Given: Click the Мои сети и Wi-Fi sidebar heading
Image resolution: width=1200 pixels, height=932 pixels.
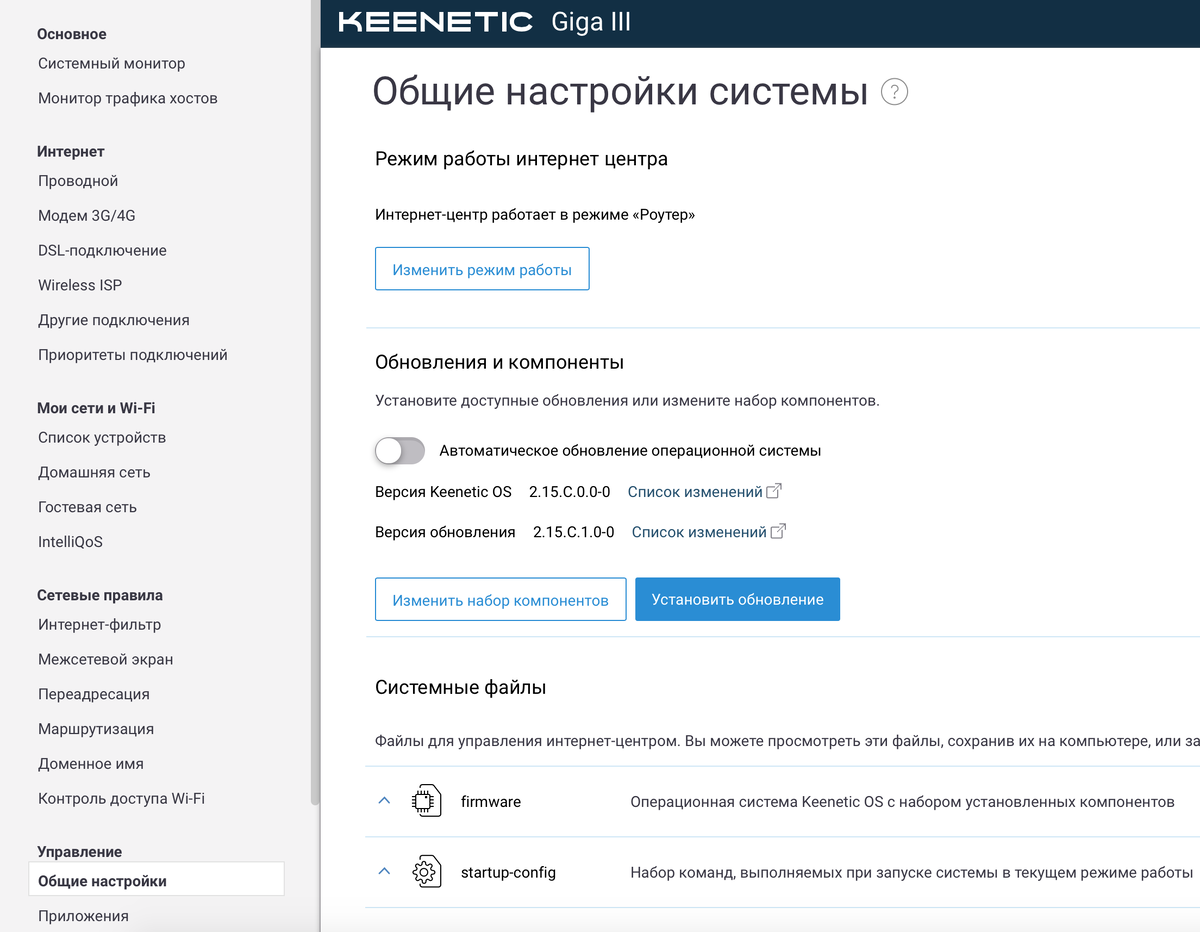Looking at the screenshot, I should 96,408.
